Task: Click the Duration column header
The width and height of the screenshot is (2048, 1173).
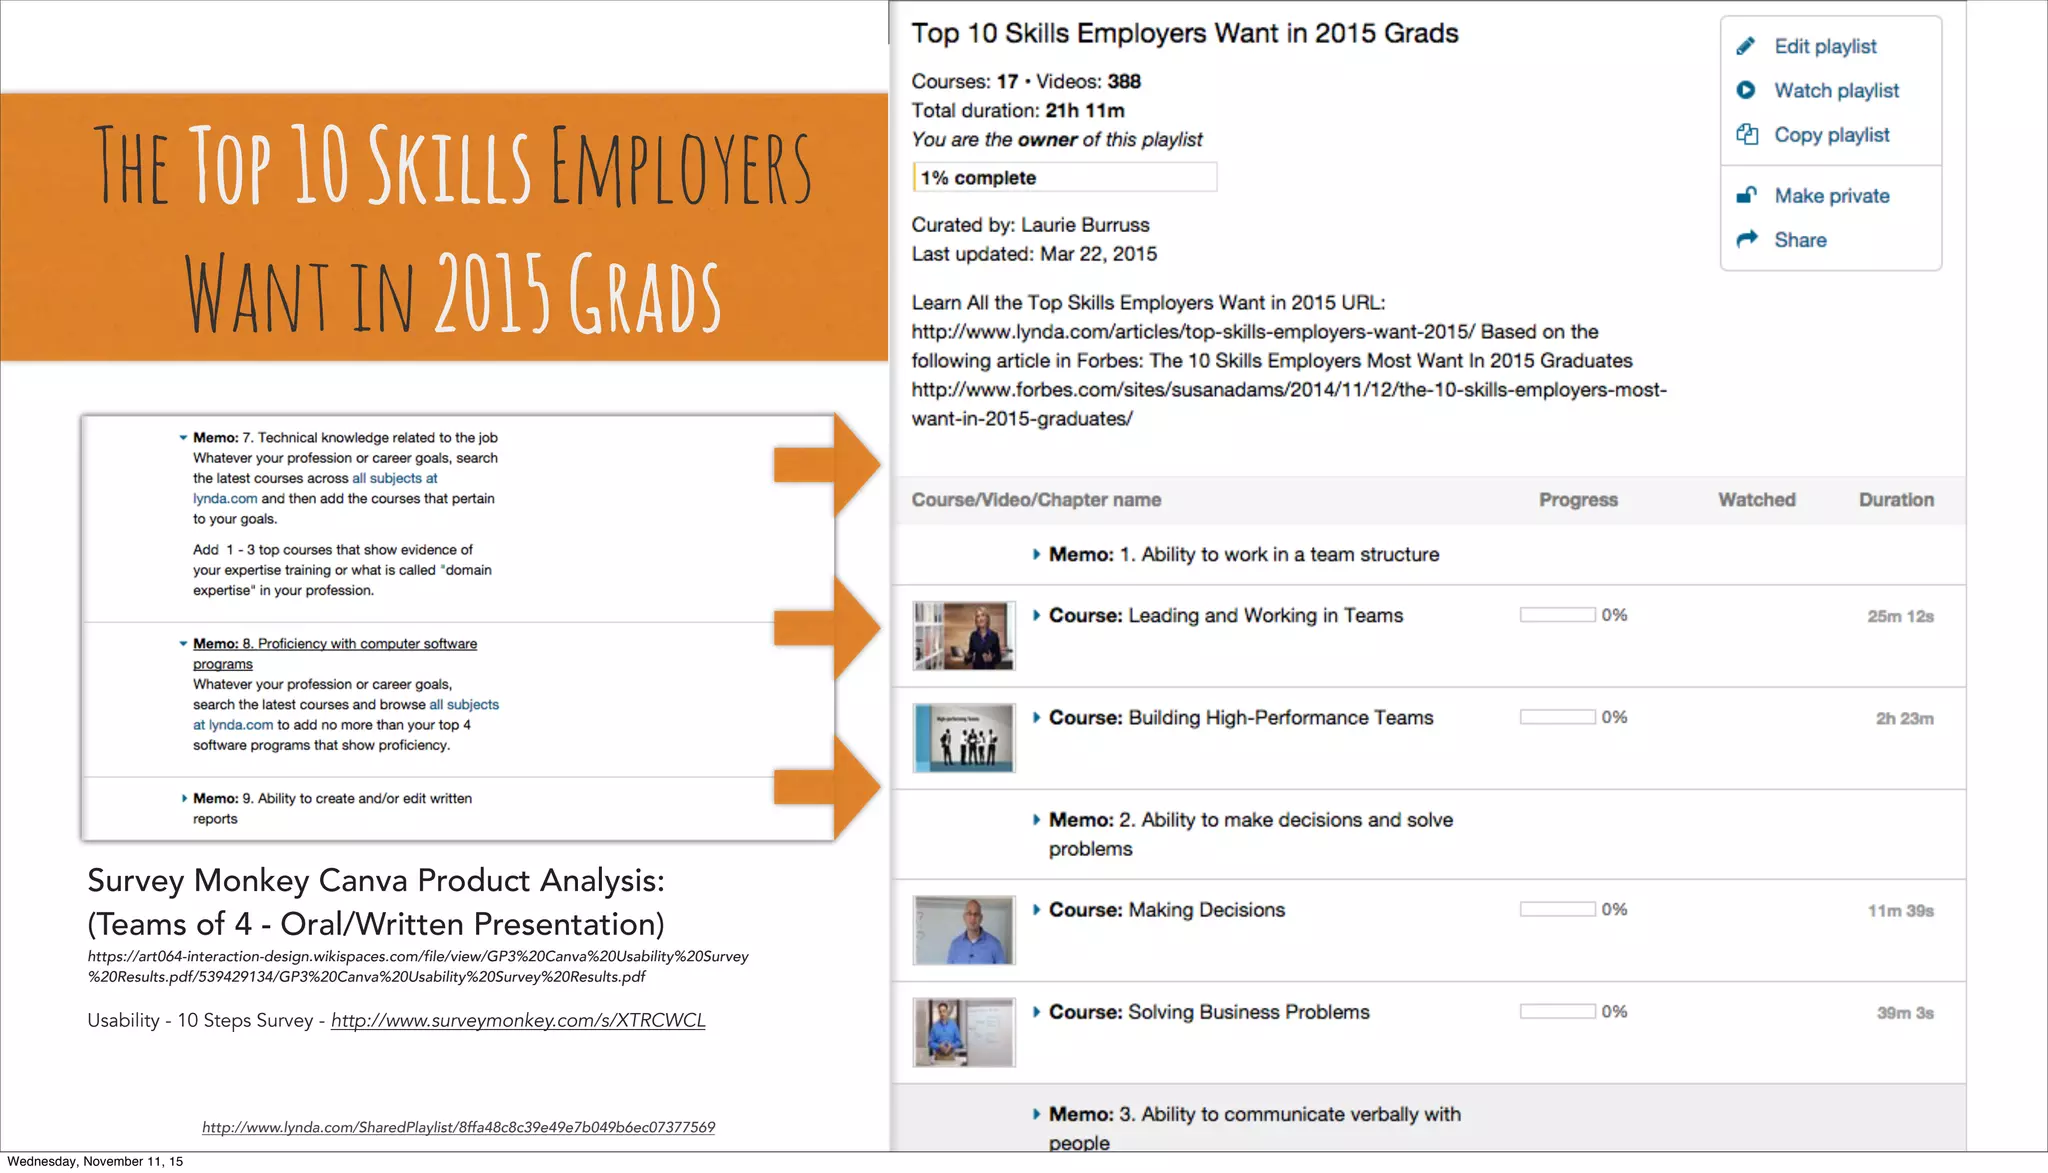Action: (1895, 500)
